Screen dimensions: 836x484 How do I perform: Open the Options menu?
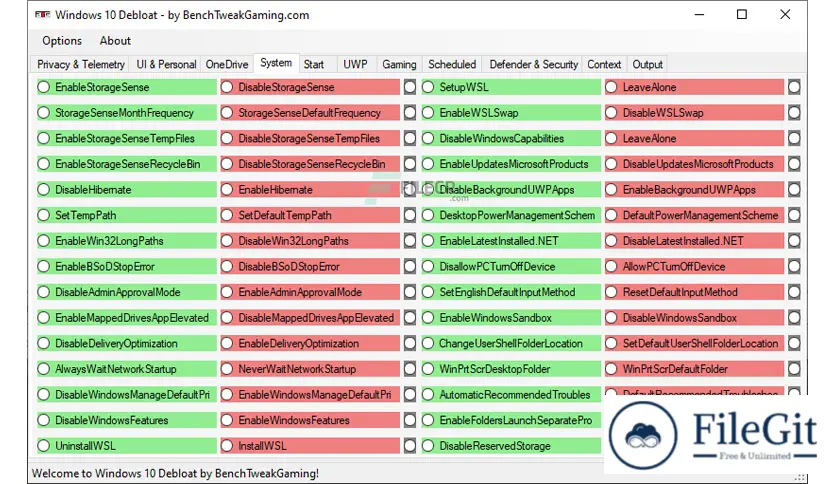pos(62,41)
